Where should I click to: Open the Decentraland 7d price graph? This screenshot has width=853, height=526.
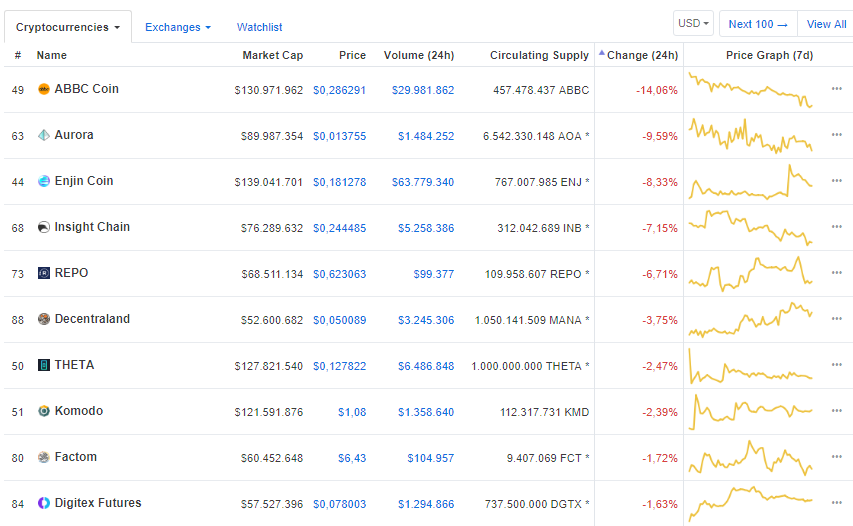coord(751,320)
